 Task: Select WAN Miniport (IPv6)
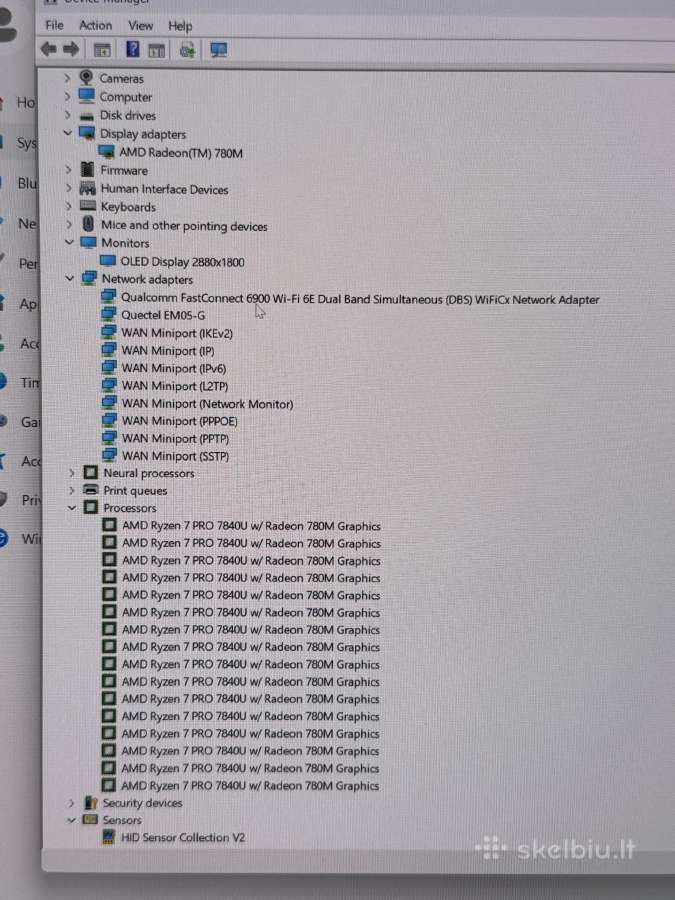[x=174, y=368]
